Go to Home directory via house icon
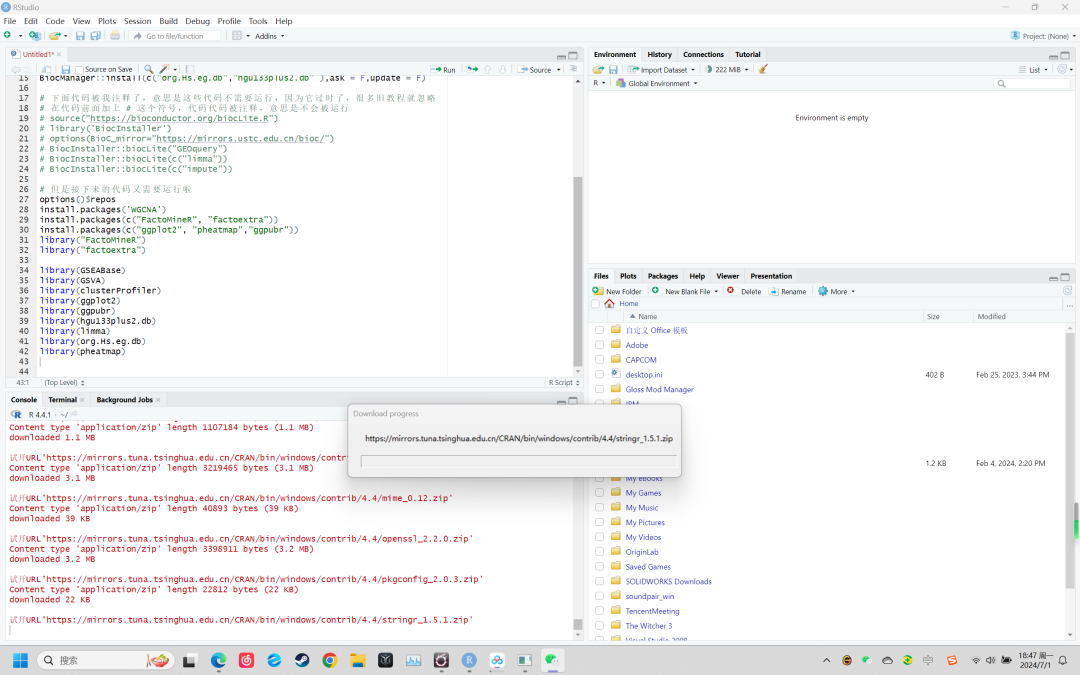Image resolution: width=1080 pixels, height=675 pixels. (609, 303)
